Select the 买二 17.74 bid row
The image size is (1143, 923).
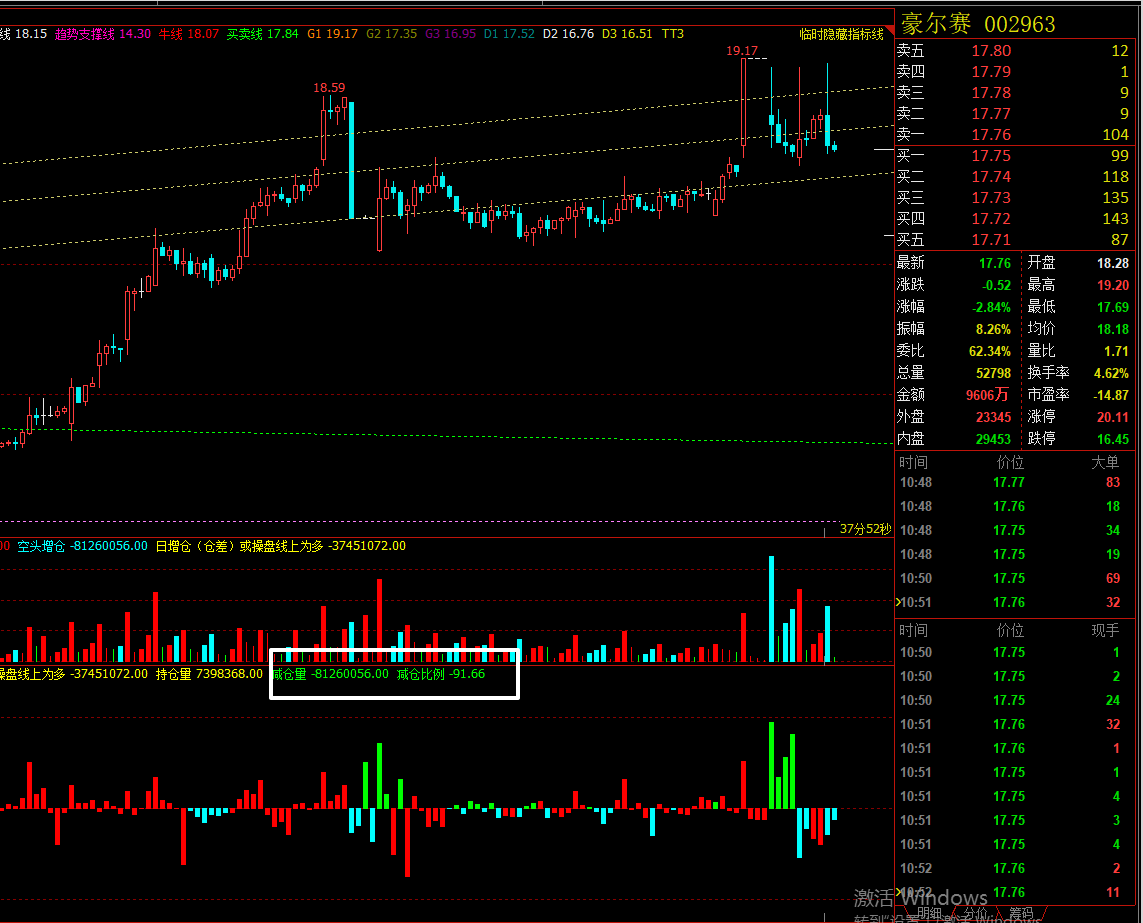coord(1013,176)
